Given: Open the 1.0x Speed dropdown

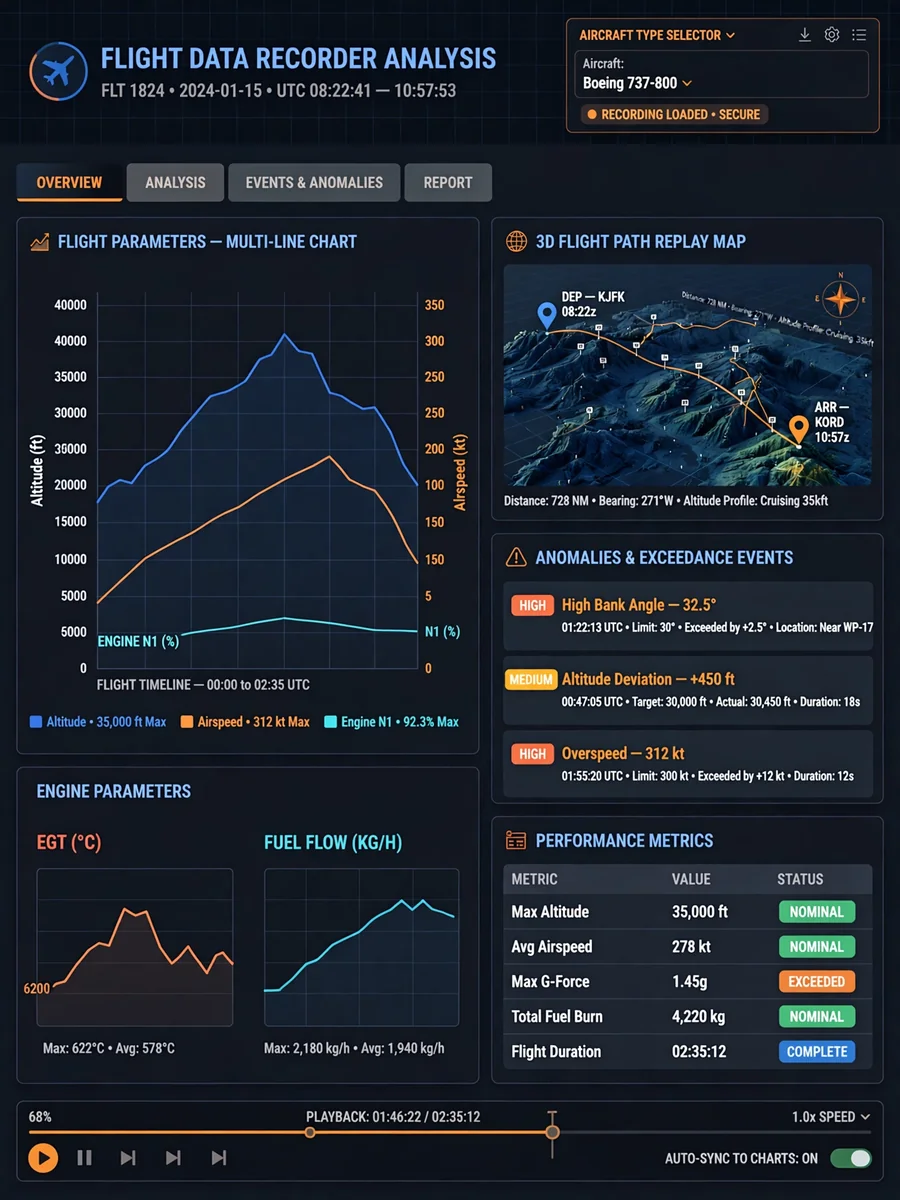Looking at the screenshot, I should 830,1116.
